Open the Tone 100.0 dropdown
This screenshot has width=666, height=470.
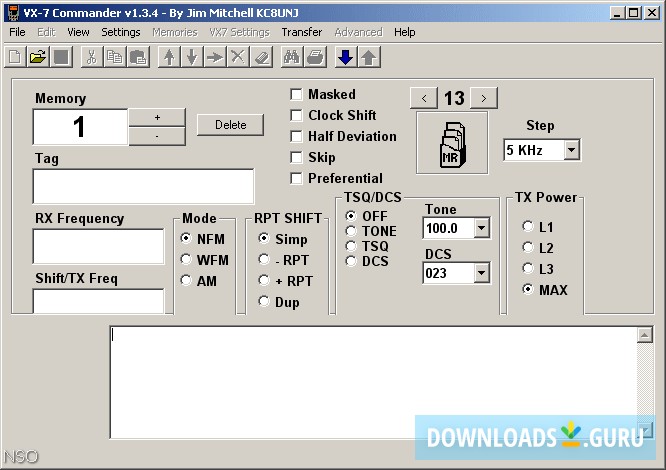point(481,228)
